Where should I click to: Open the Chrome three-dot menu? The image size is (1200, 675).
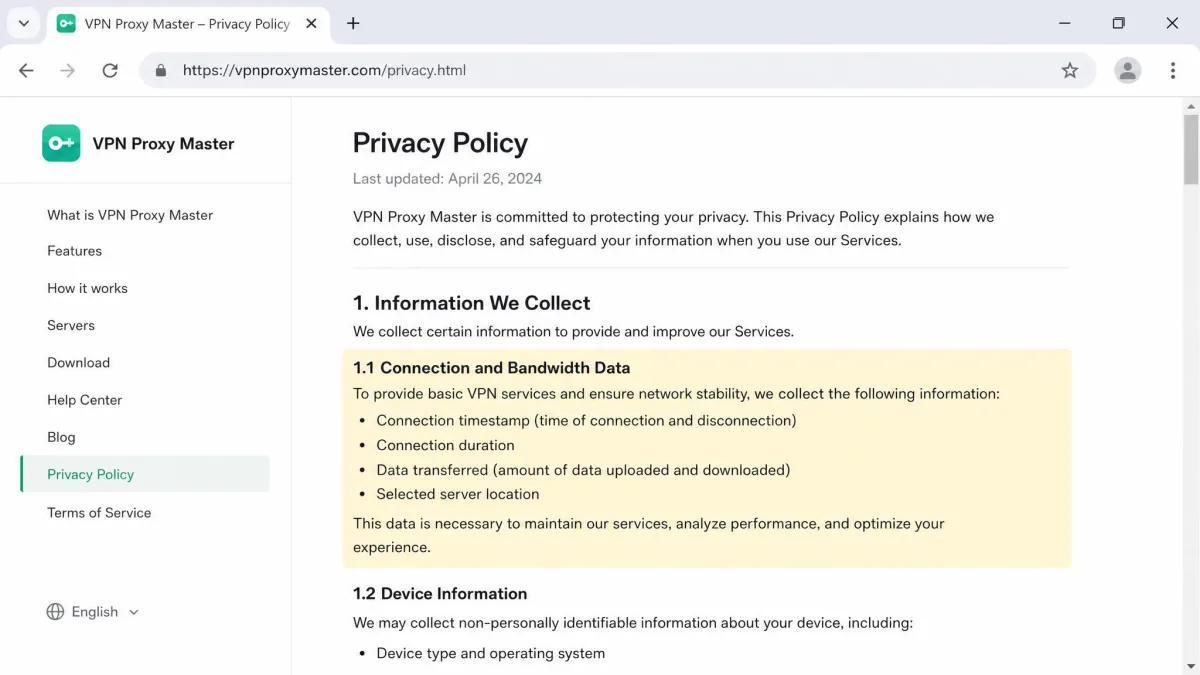coord(1173,70)
